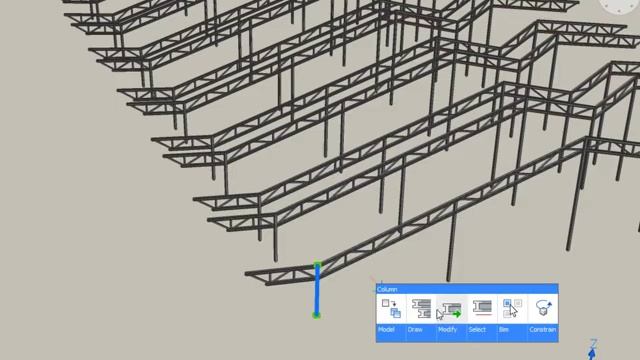The image size is (640, 360).
Task: Click the top green grip of selected column
Action: point(318,266)
